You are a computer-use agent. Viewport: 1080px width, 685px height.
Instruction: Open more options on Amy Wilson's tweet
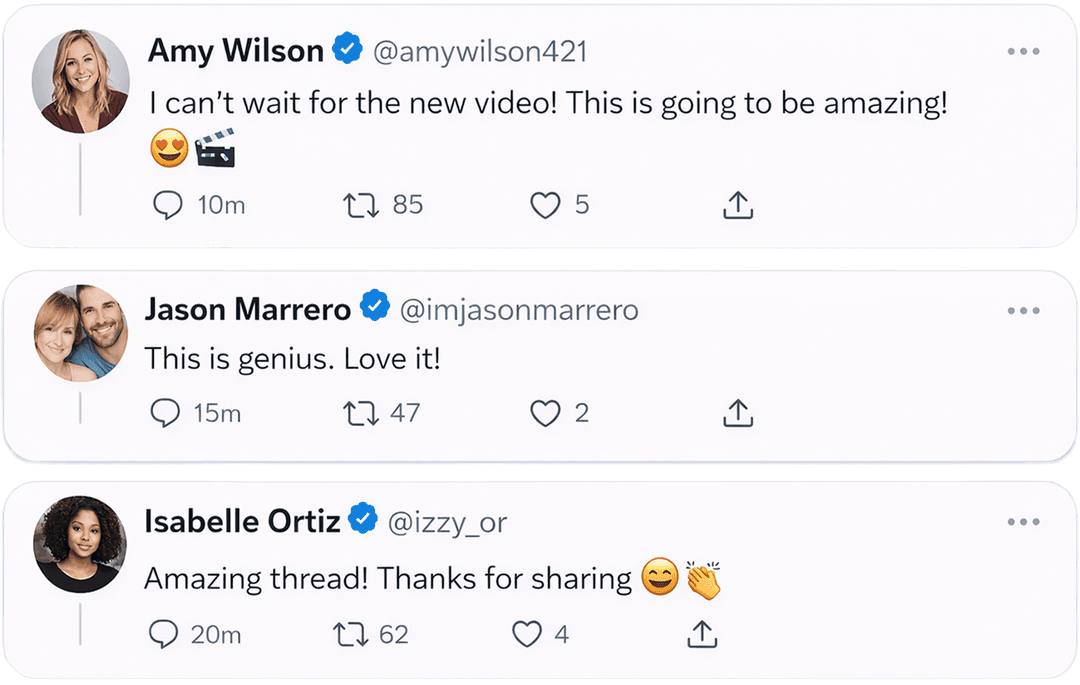pos(1023,52)
